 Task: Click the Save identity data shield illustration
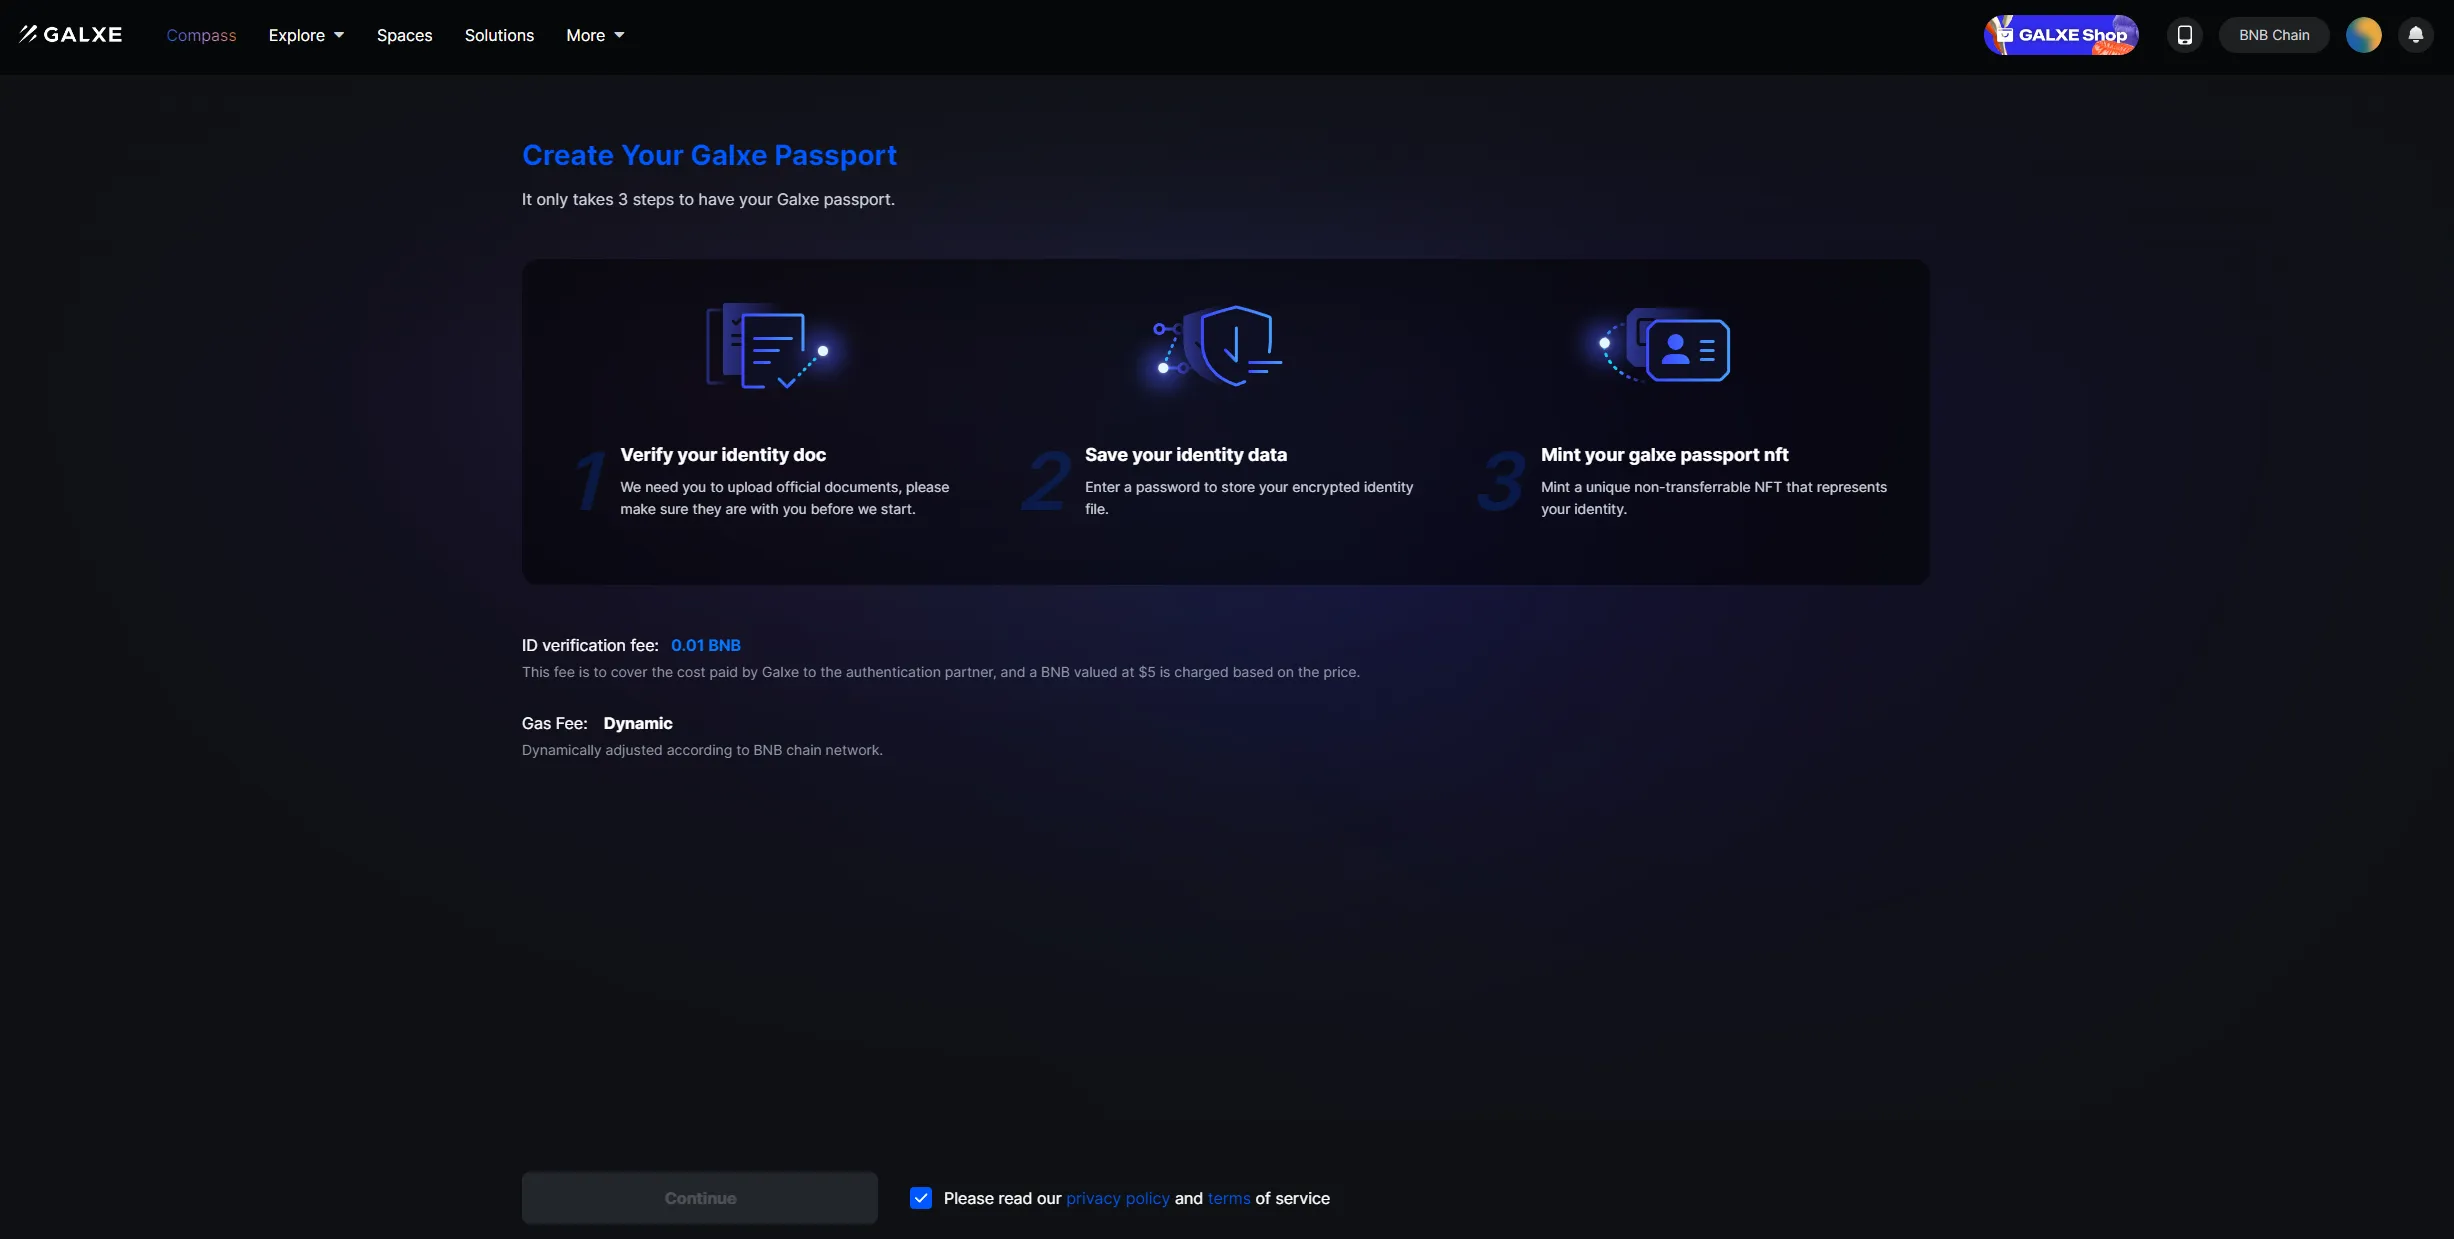1218,346
